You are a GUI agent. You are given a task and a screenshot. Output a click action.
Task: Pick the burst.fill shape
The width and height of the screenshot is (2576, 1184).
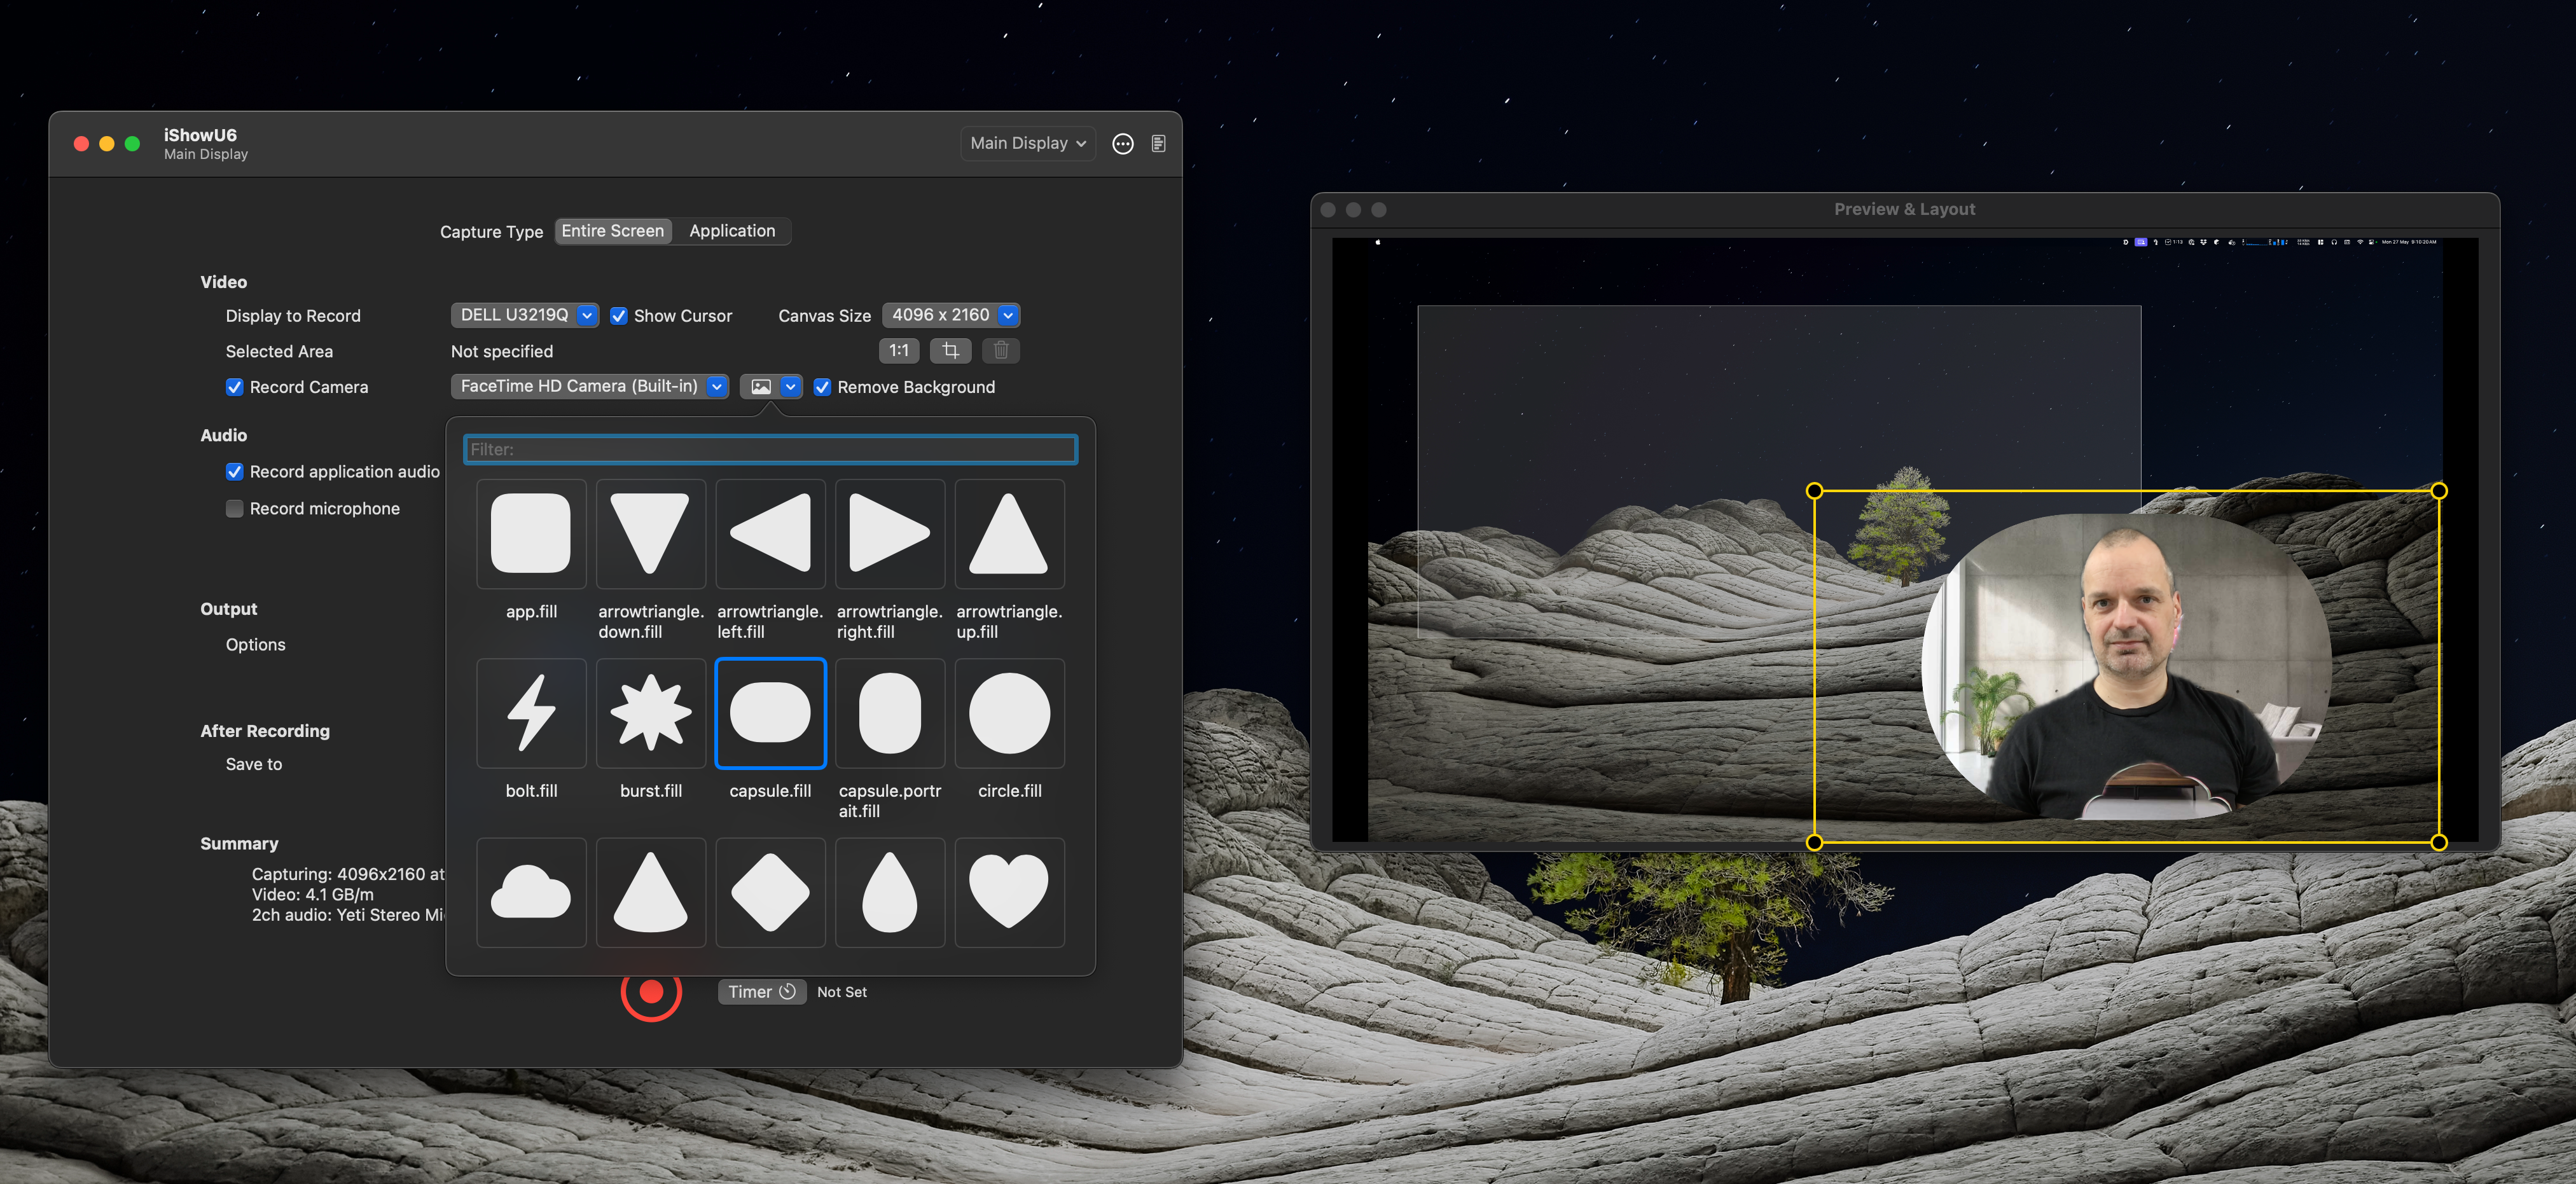(x=650, y=713)
